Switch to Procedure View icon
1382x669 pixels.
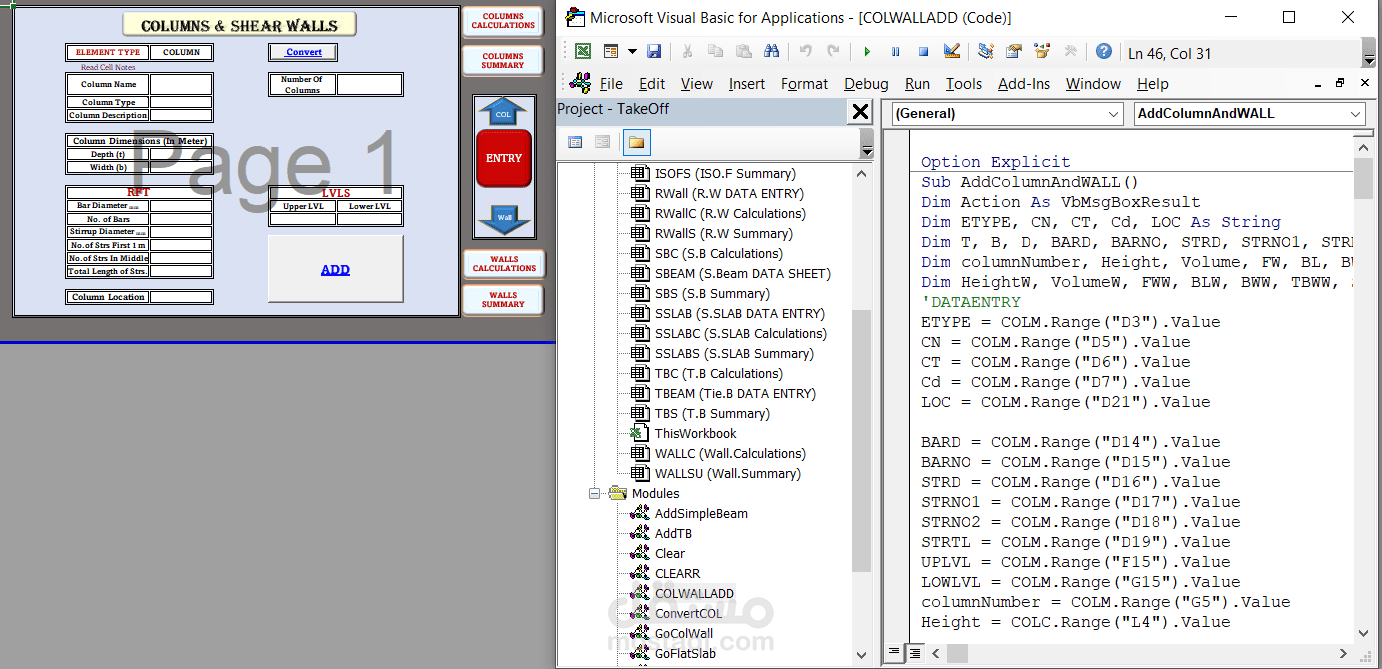pyautogui.click(x=895, y=652)
